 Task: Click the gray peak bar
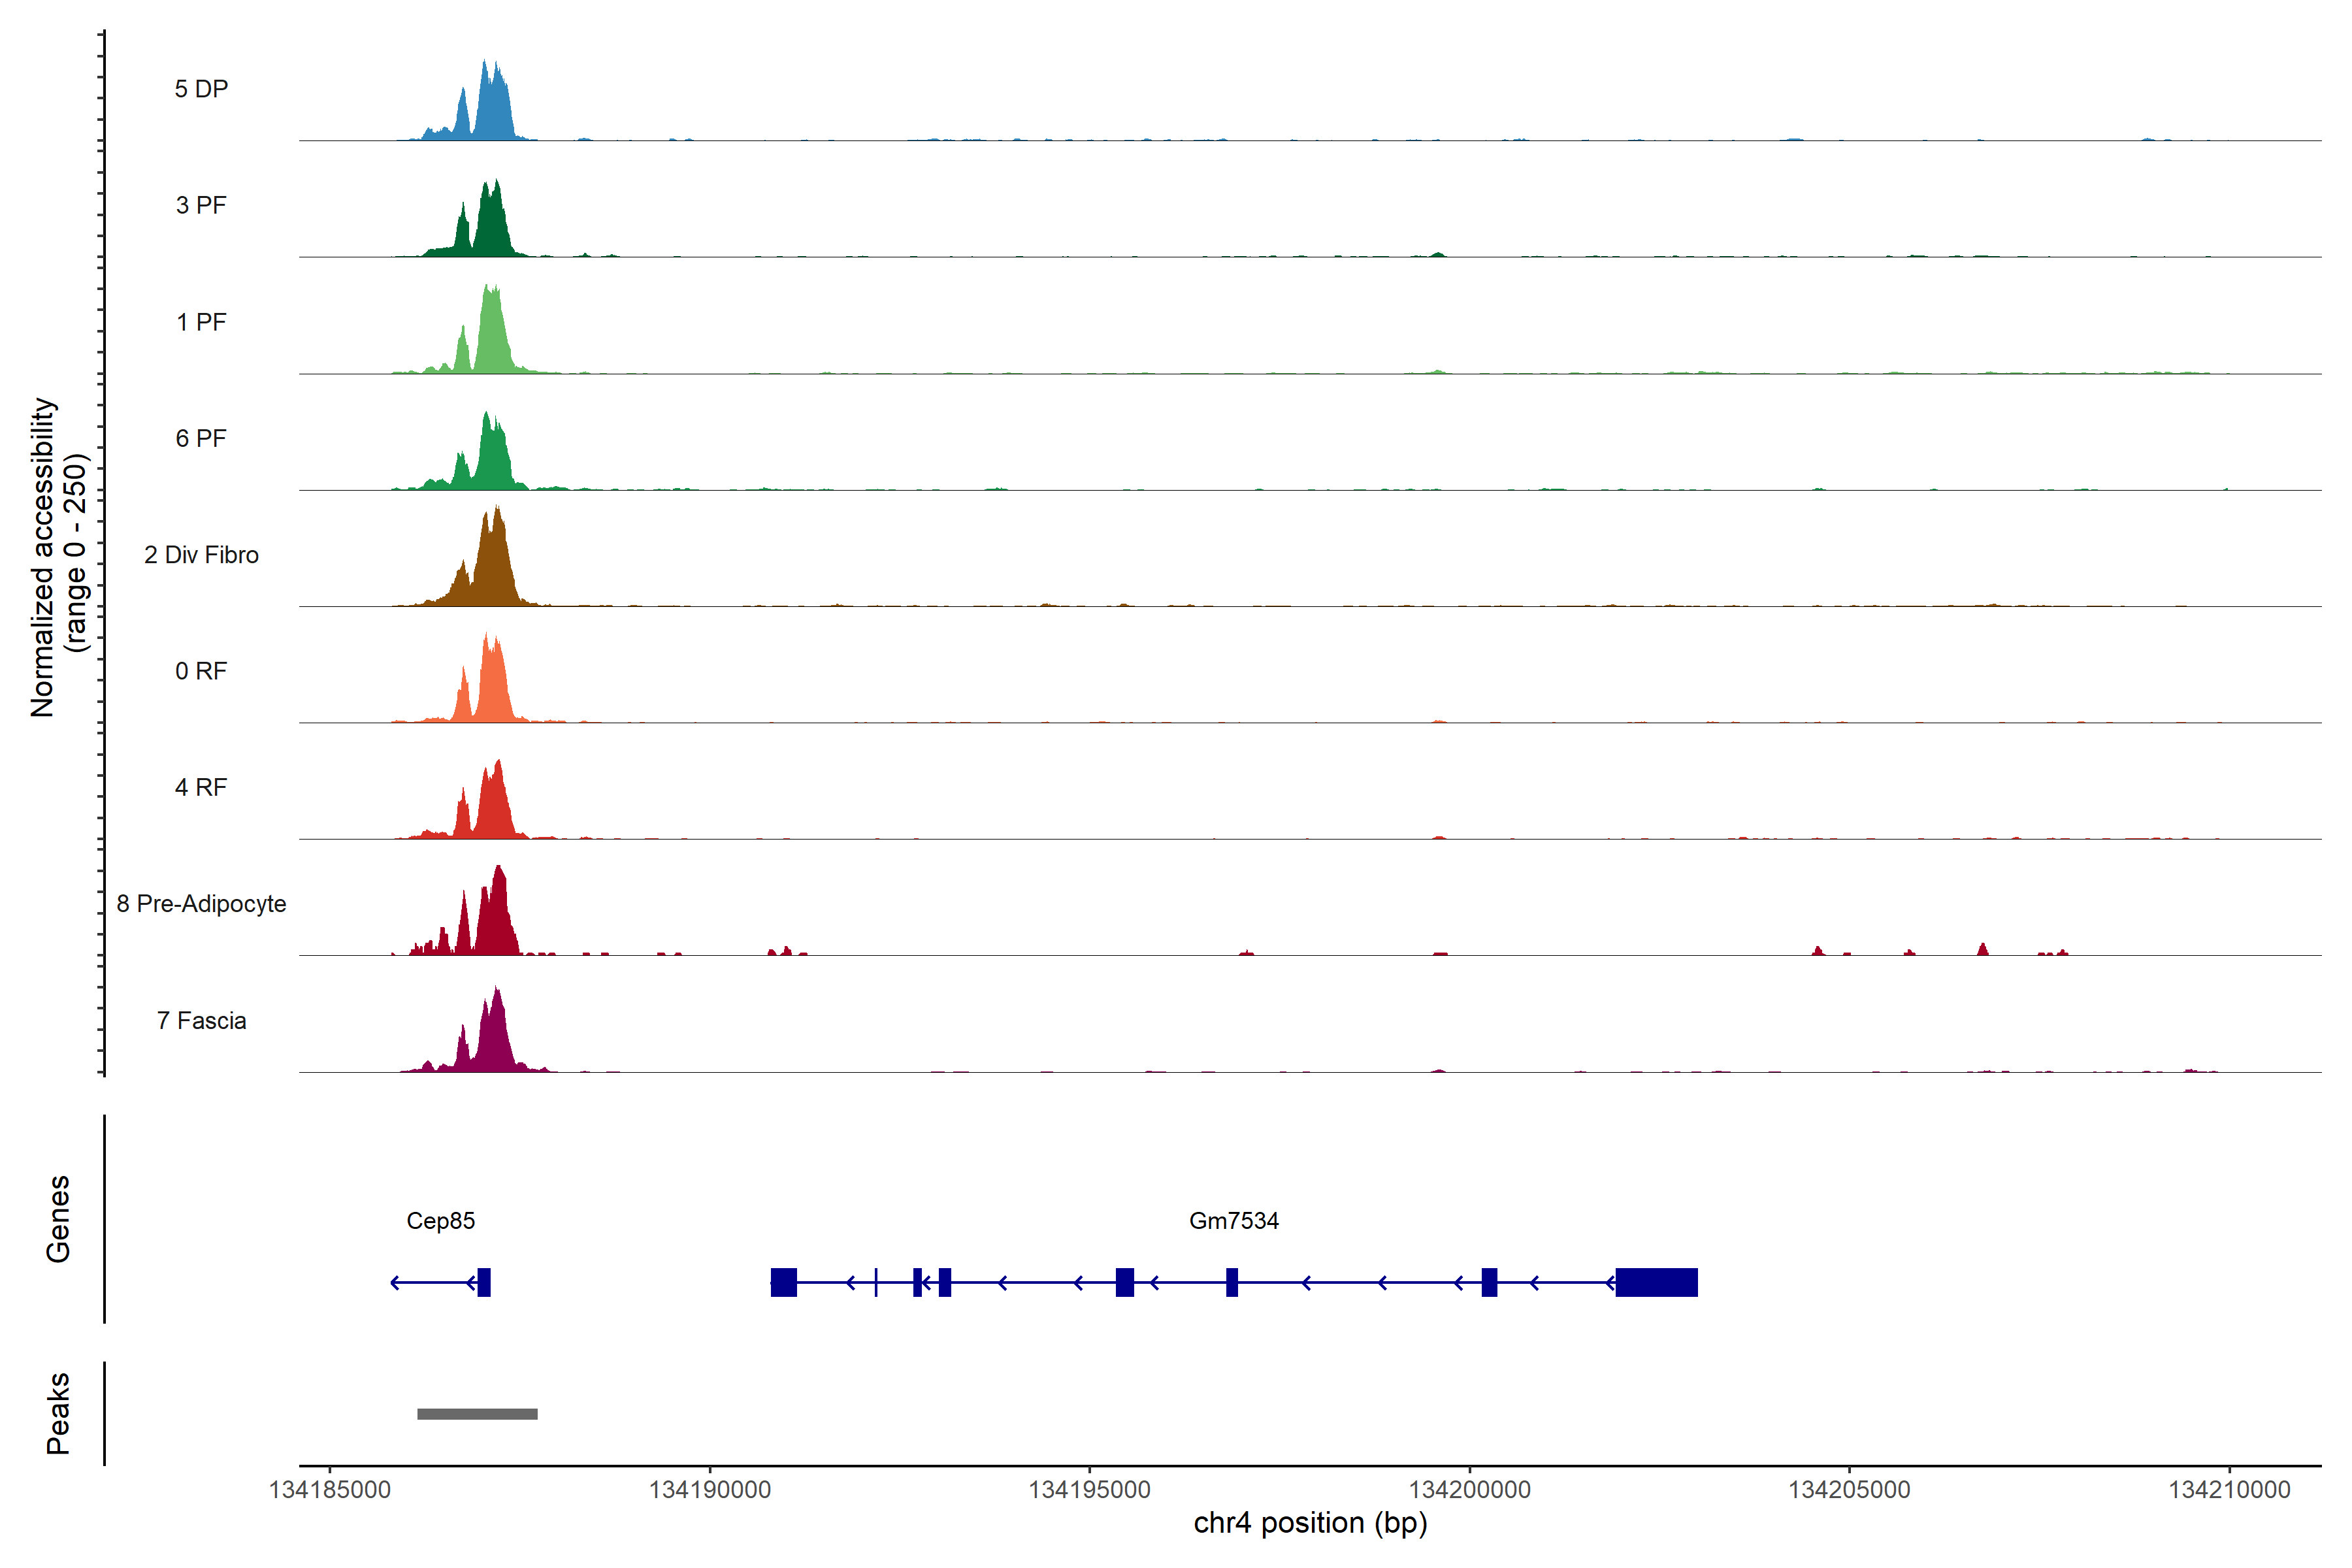[477, 1414]
